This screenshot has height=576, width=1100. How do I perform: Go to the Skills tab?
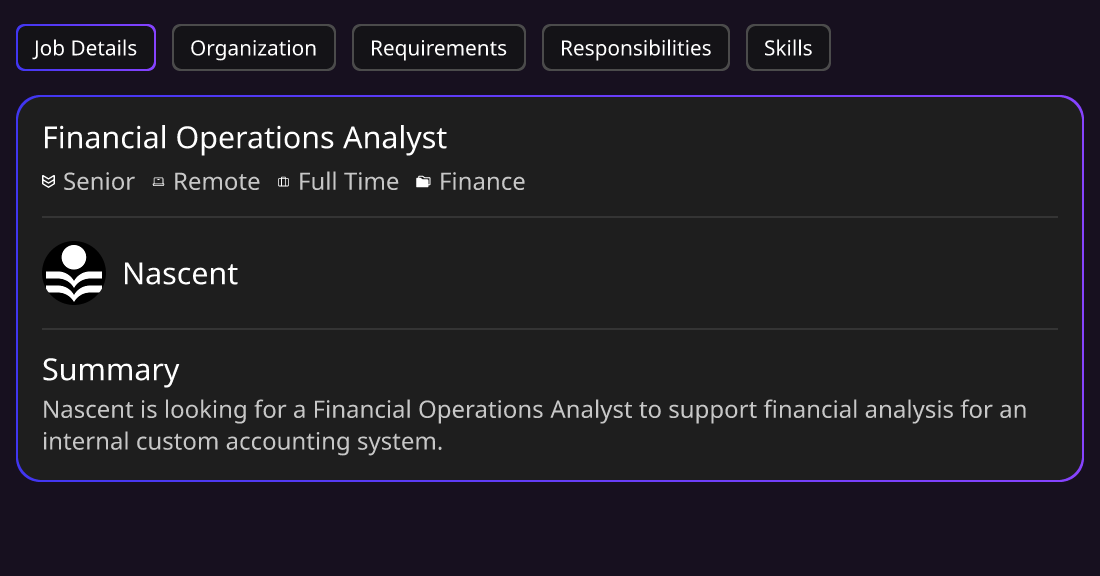click(788, 48)
